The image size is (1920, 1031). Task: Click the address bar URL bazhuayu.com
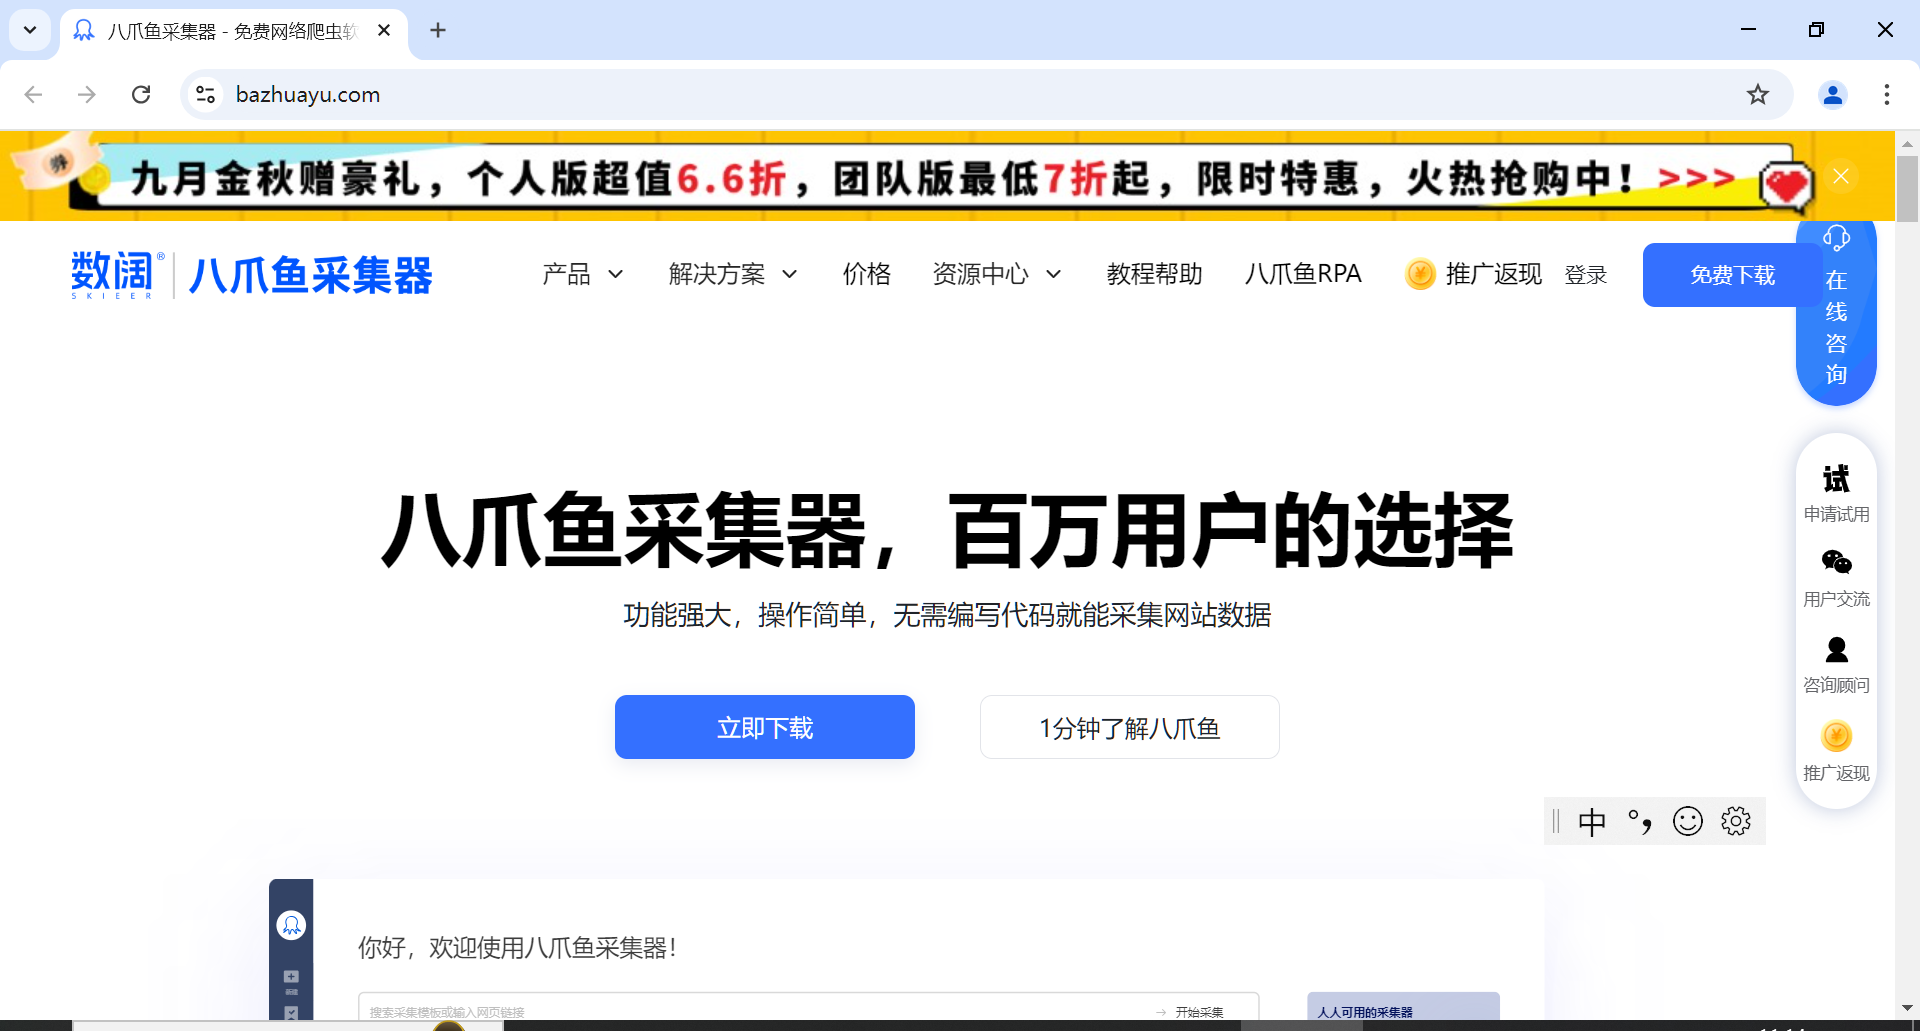[307, 94]
